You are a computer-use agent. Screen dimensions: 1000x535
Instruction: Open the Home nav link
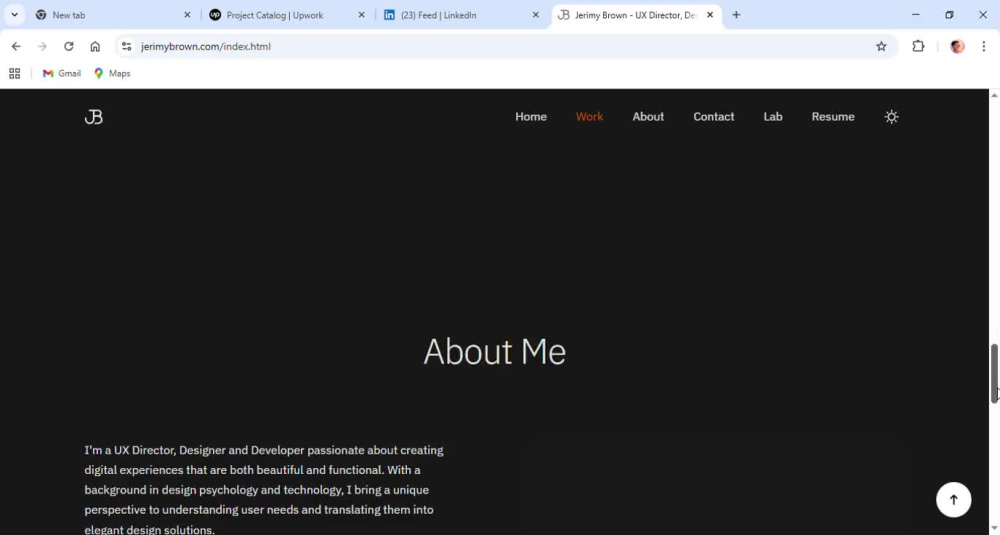(x=531, y=117)
